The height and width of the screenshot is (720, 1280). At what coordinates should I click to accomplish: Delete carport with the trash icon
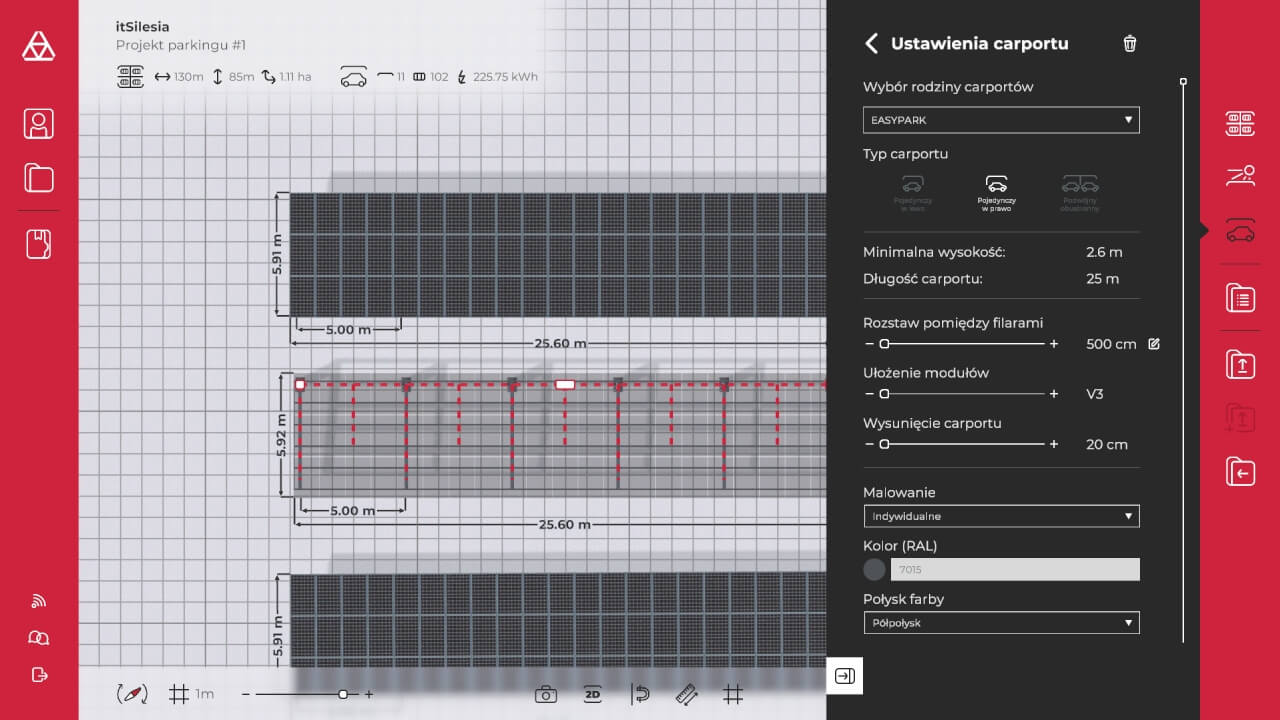click(x=1130, y=43)
